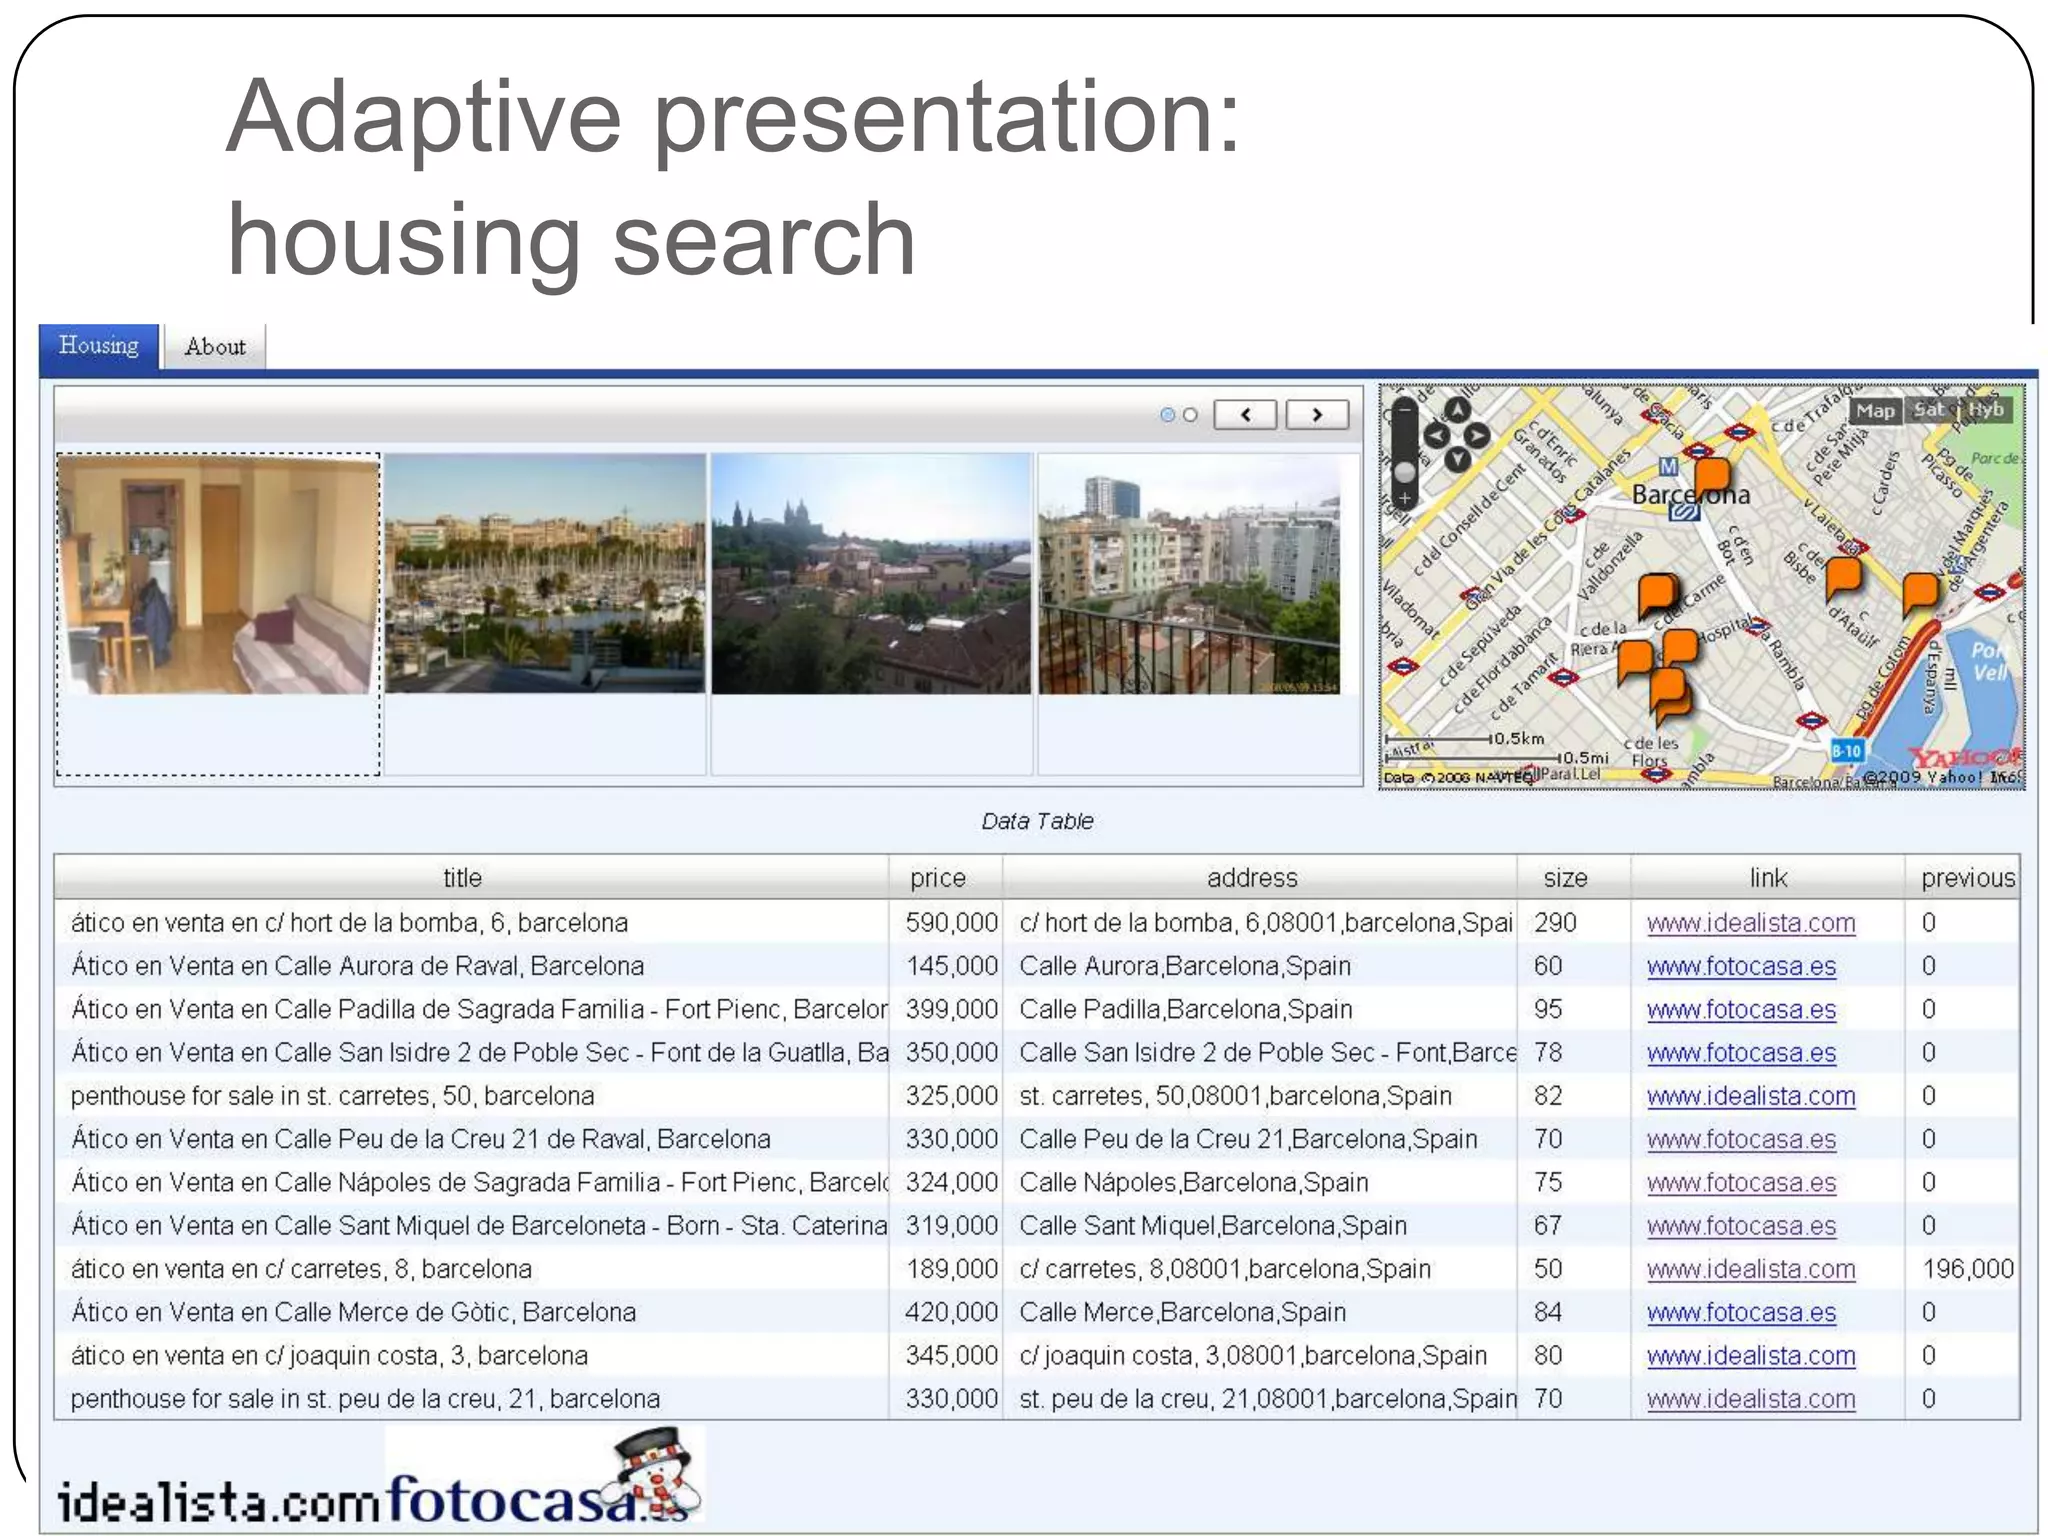Screen dimensions: 2048x1536
Task: Click the blue metro M icon on map
Action: [x=1668, y=467]
